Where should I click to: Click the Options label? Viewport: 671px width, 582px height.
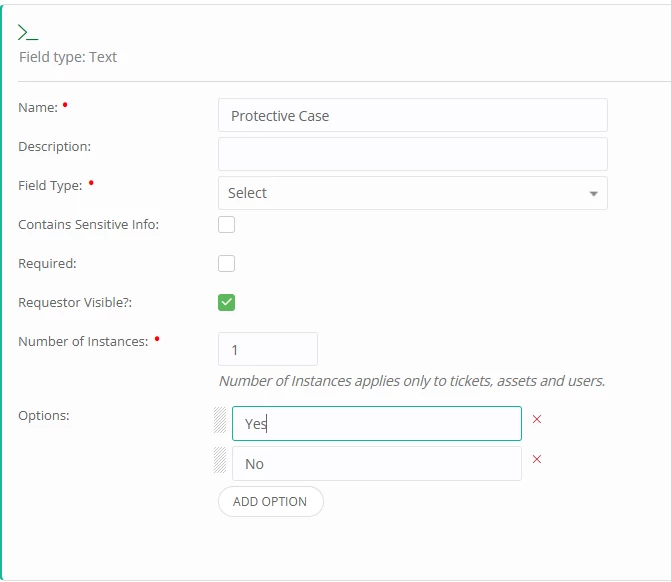point(44,415)
